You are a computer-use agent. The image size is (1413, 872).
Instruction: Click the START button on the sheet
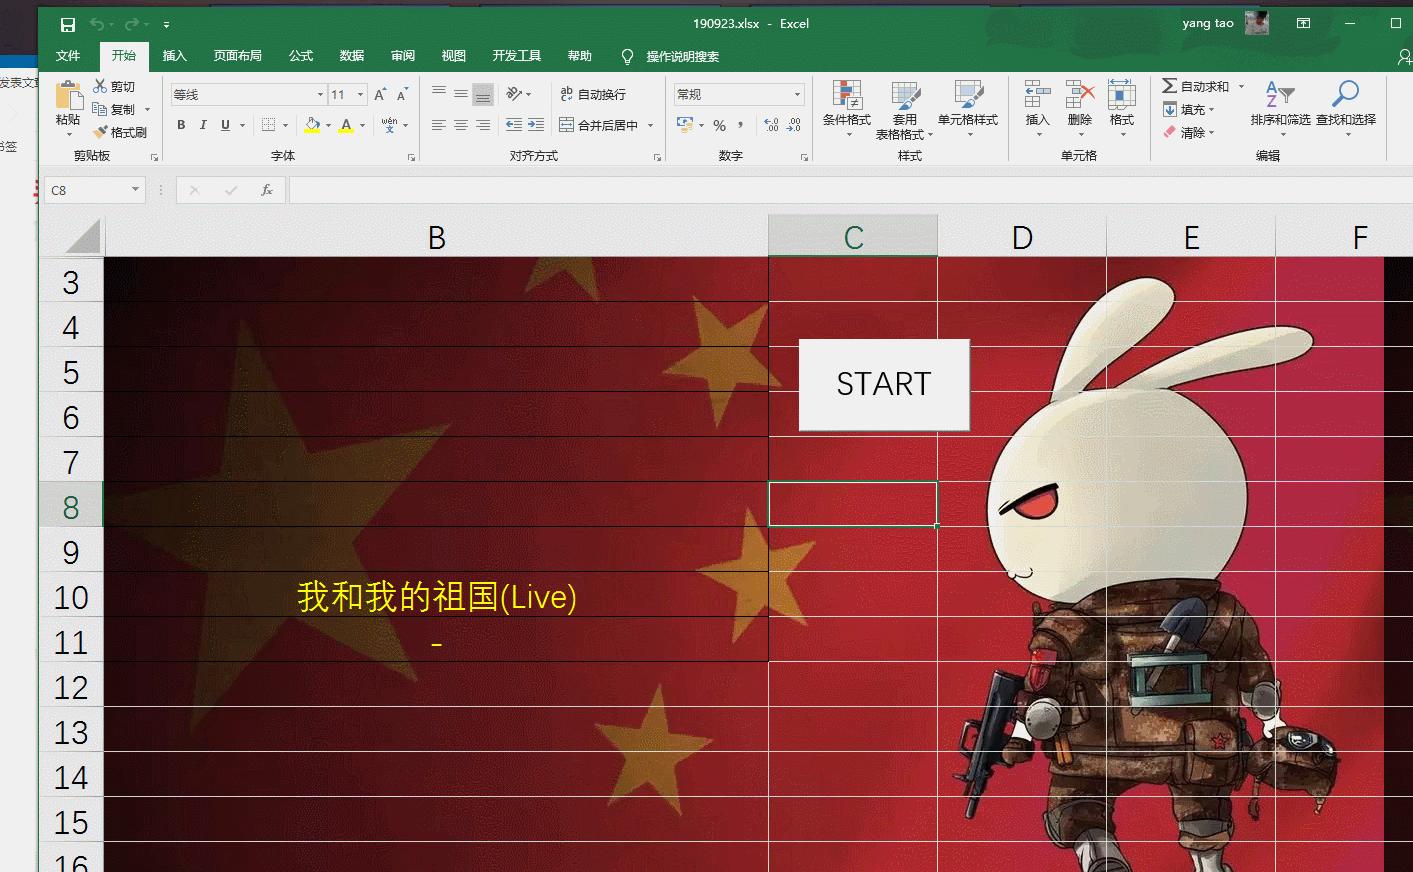point(884,385)
